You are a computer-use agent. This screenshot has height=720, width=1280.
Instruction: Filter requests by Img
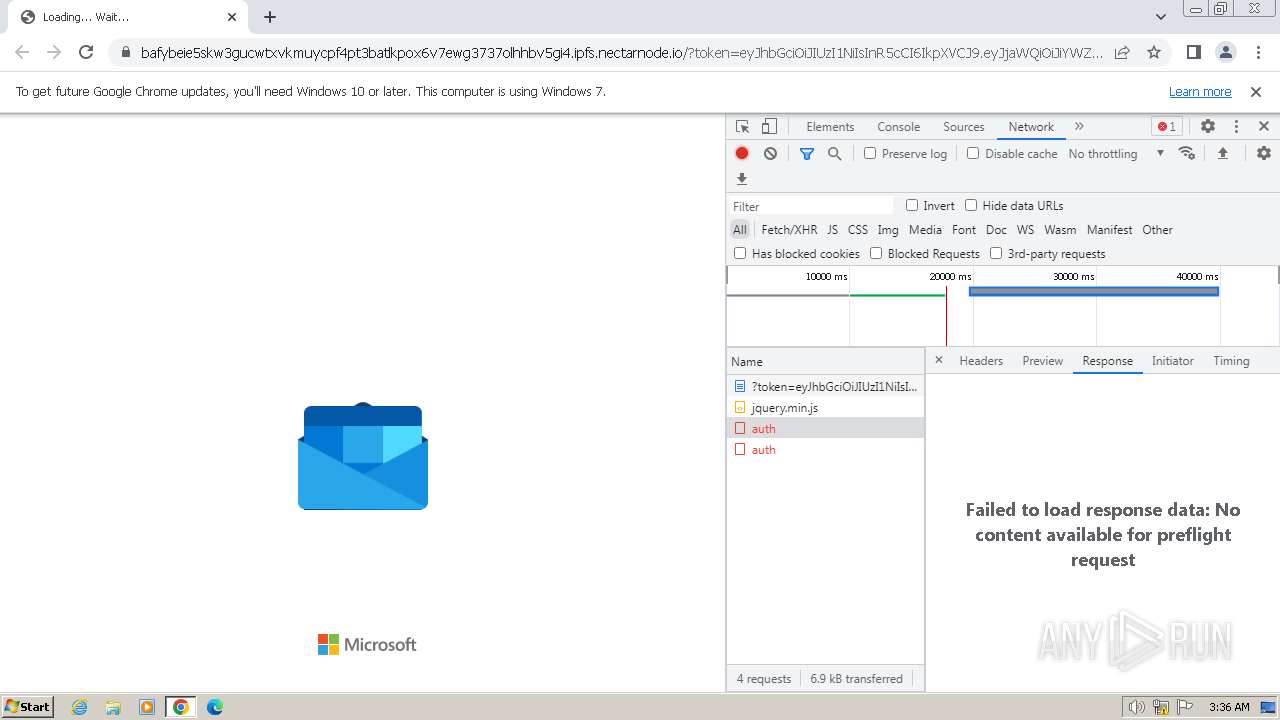coord(888,229)
